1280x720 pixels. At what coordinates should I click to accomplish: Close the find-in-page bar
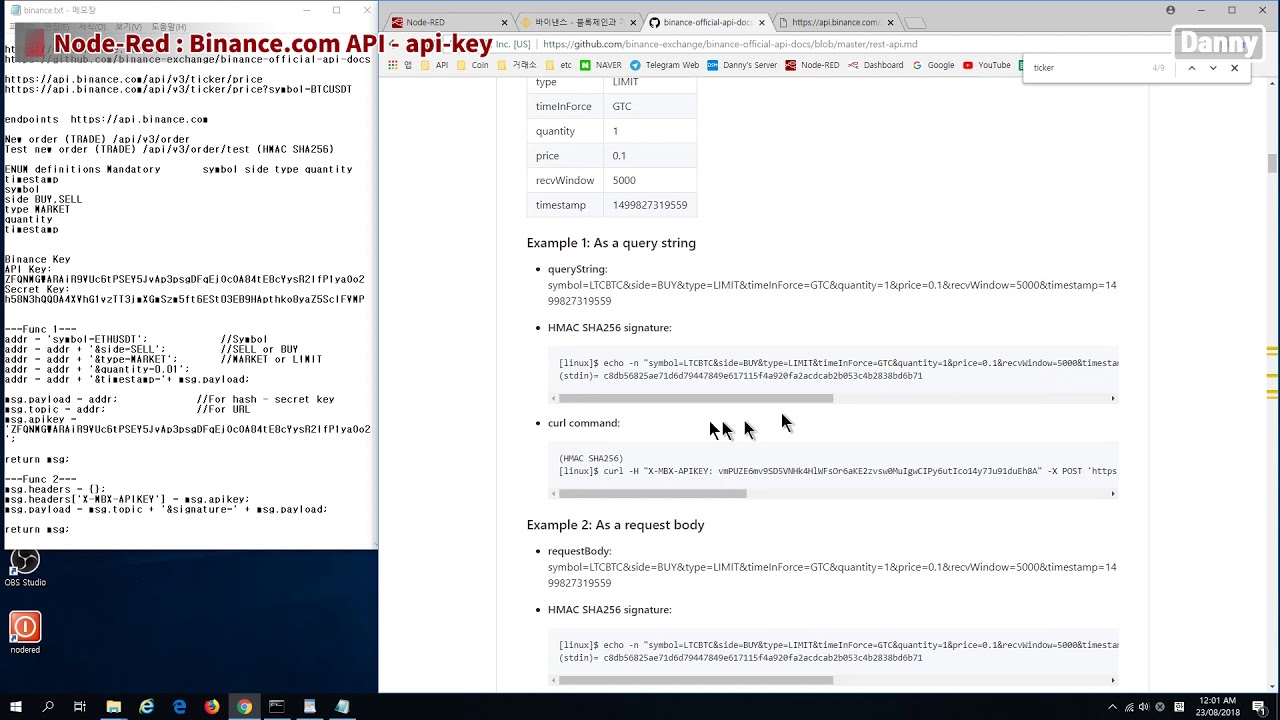[x=1234, y=68]
